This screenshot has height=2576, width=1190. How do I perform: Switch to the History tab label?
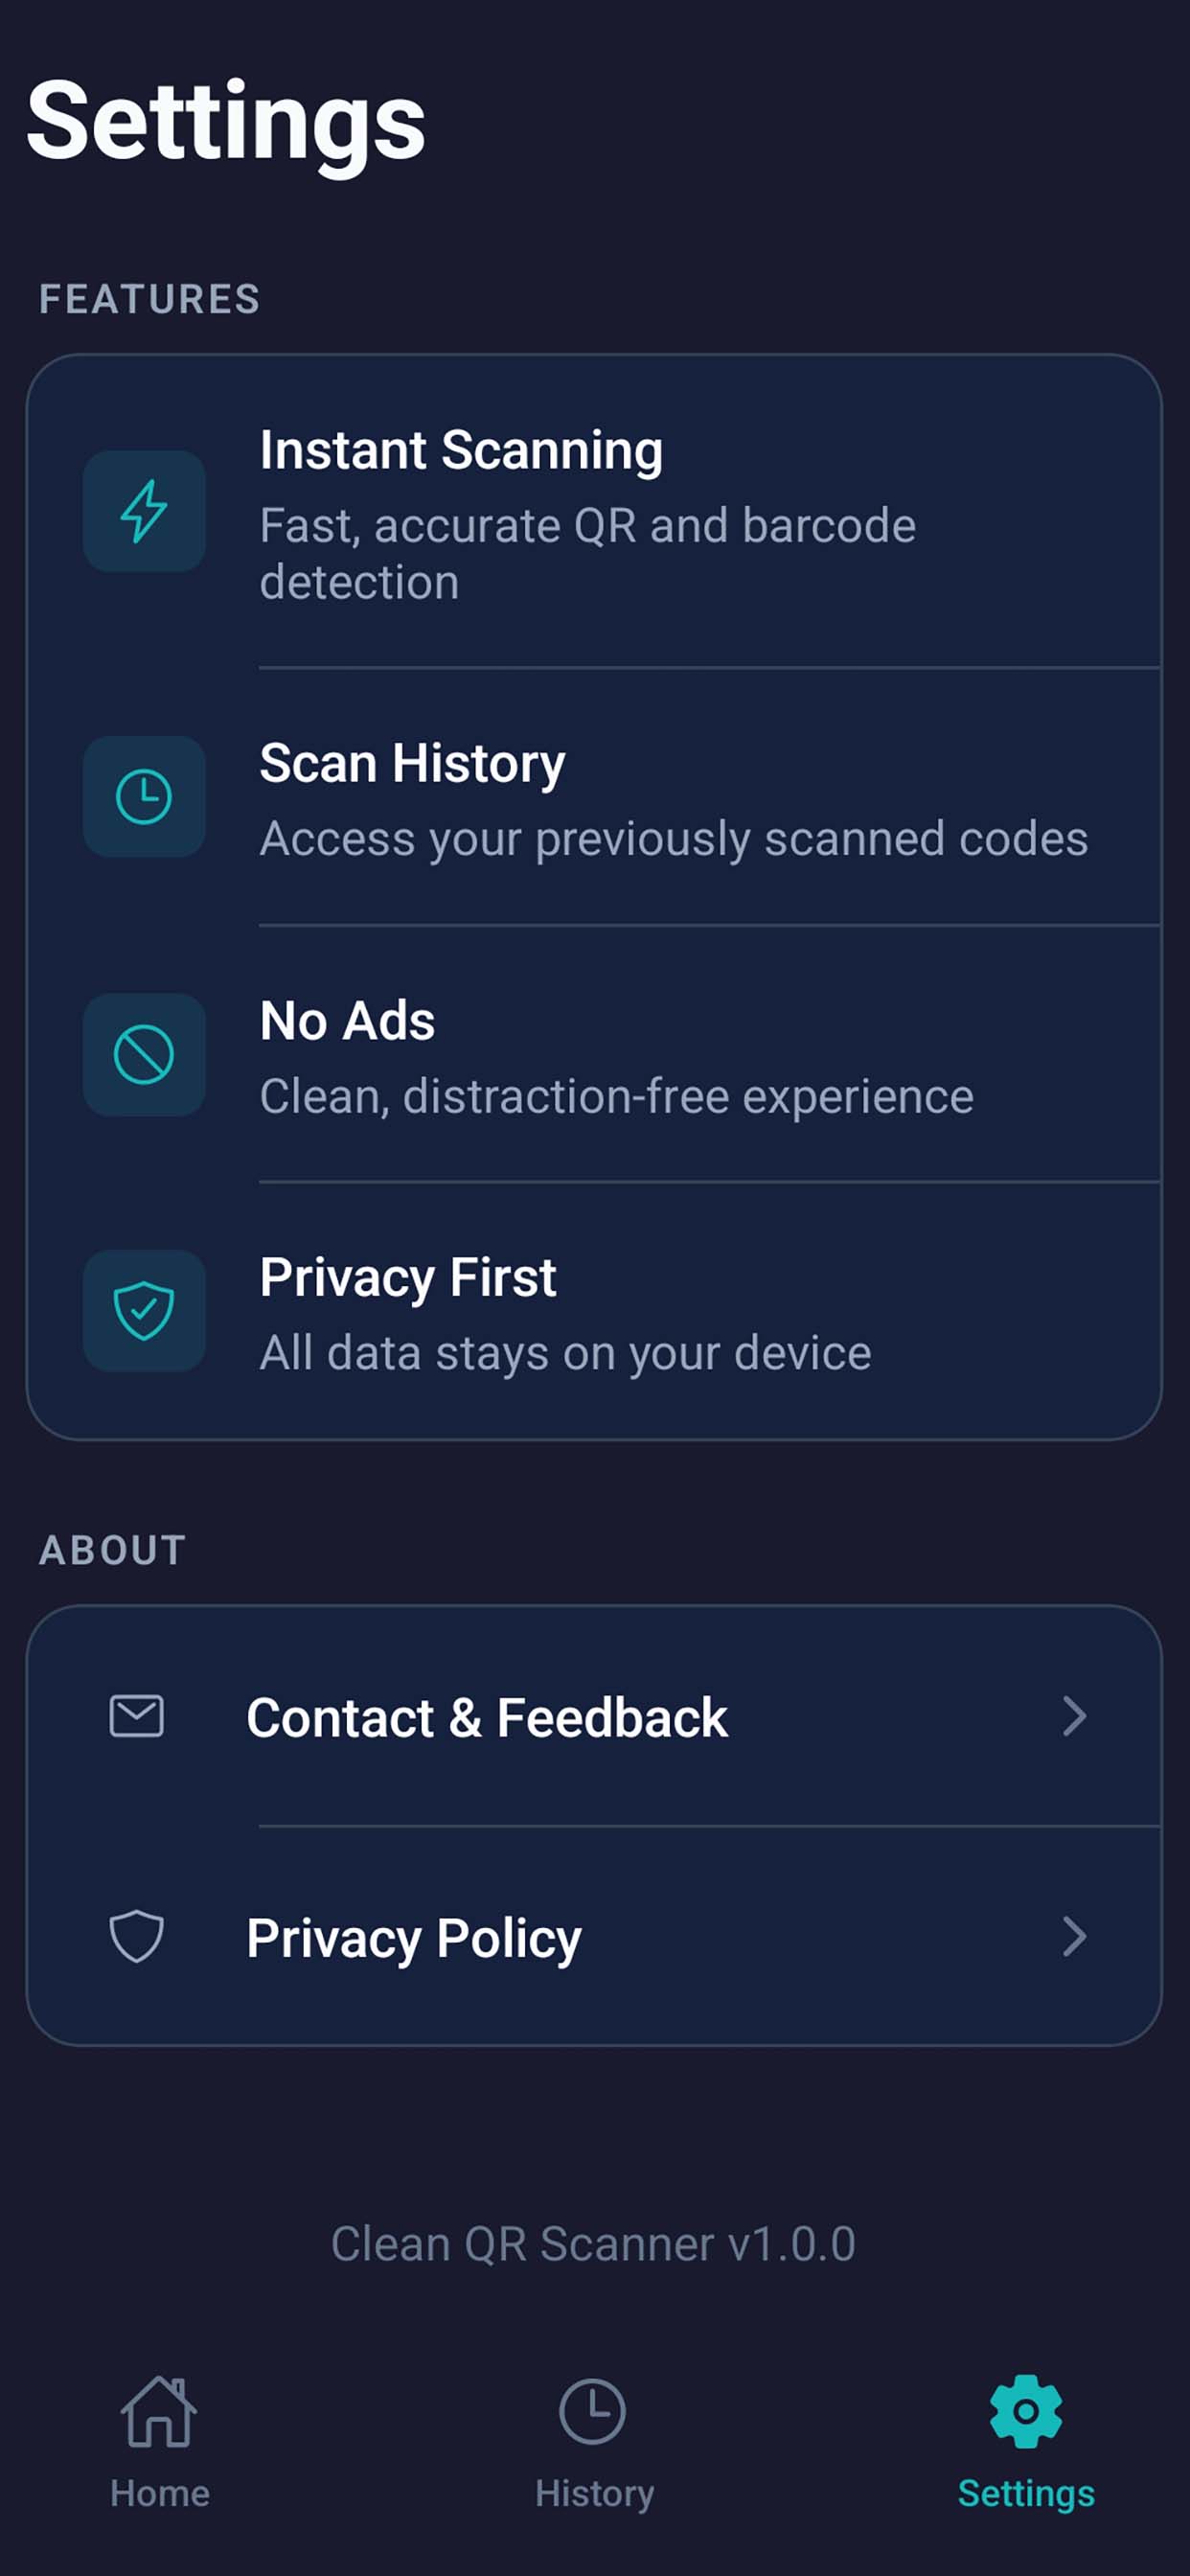pos(594,2493)
